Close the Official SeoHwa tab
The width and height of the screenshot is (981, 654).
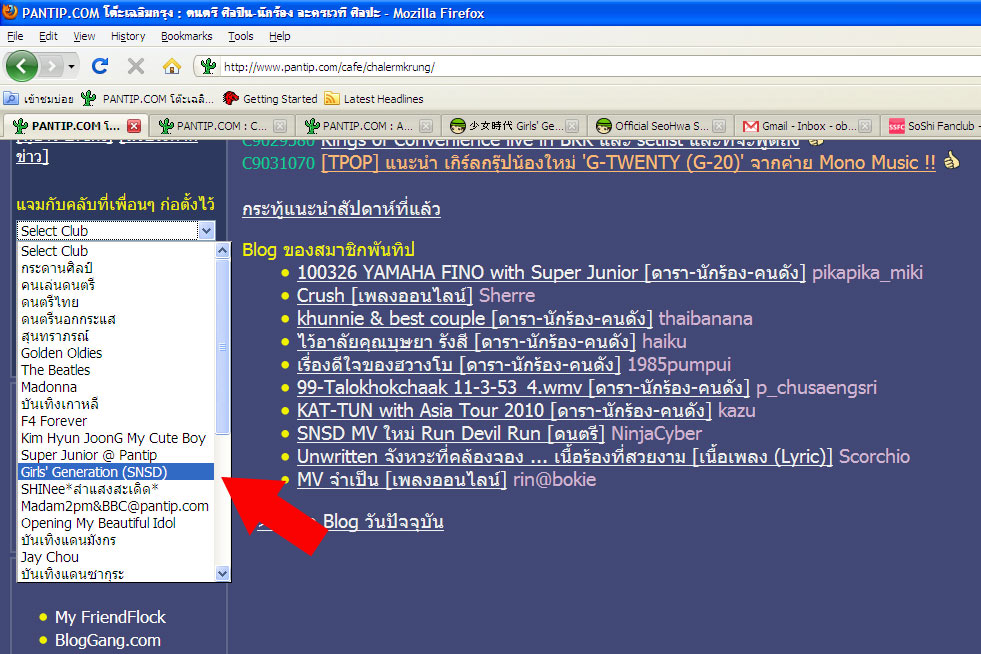coord(719,126)
